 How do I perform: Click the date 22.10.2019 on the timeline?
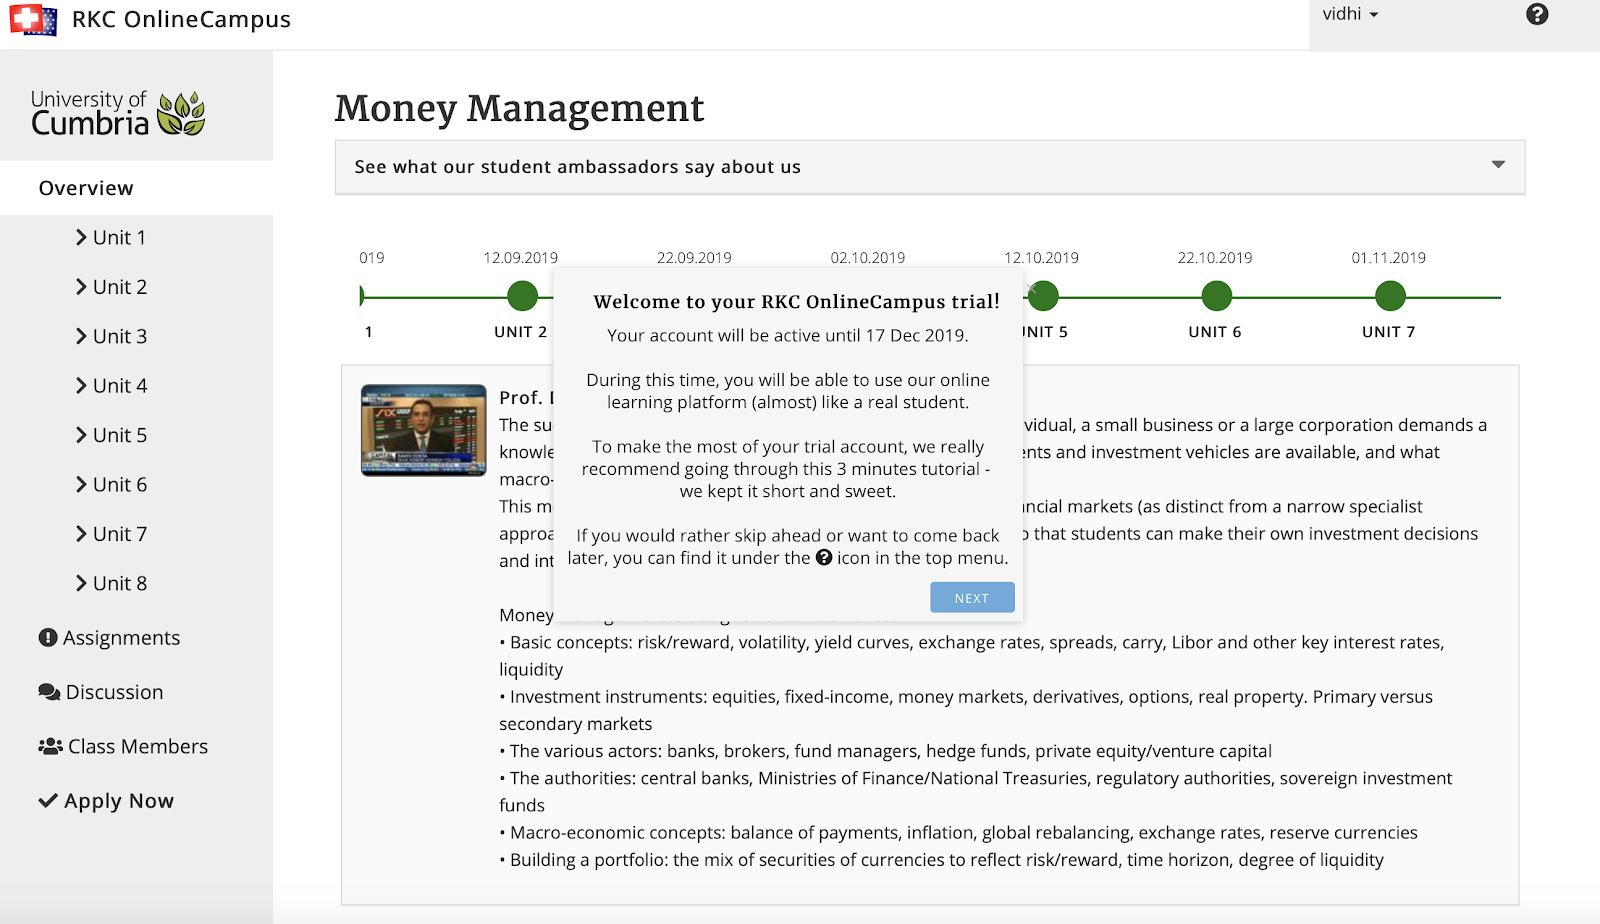coord(1215,258)
